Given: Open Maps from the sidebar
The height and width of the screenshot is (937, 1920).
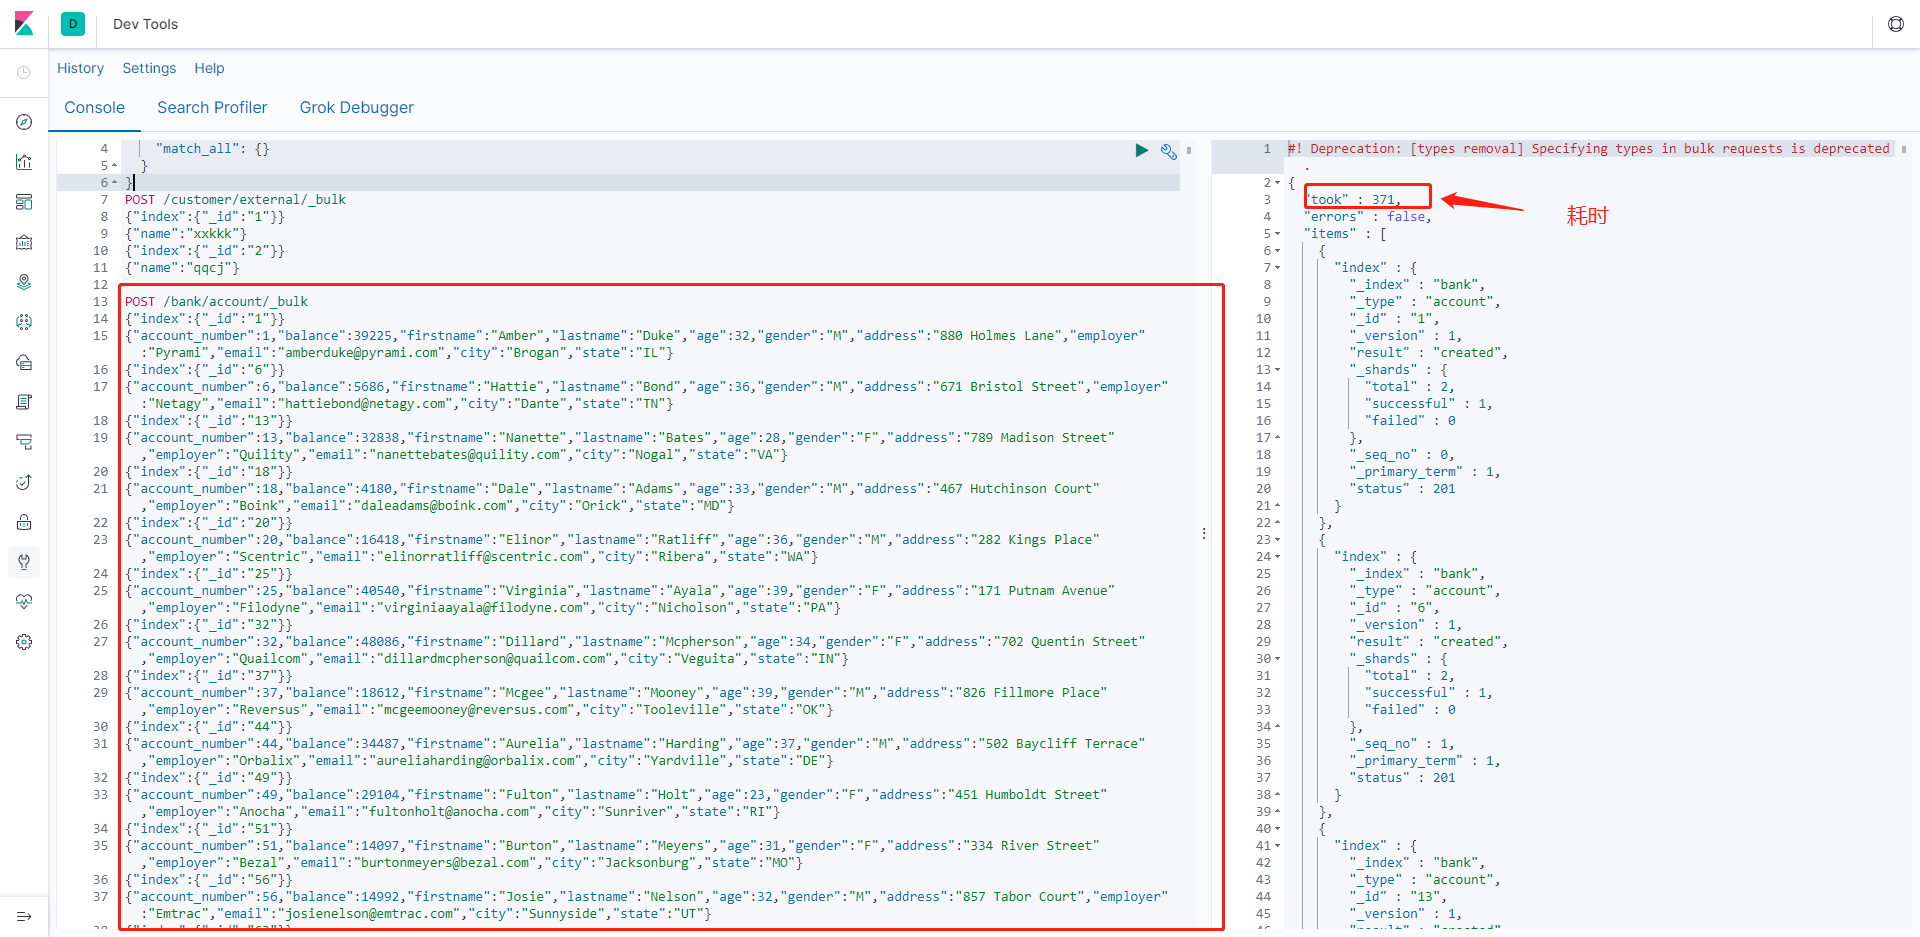Looking at the screenshot, I should 24,282.
